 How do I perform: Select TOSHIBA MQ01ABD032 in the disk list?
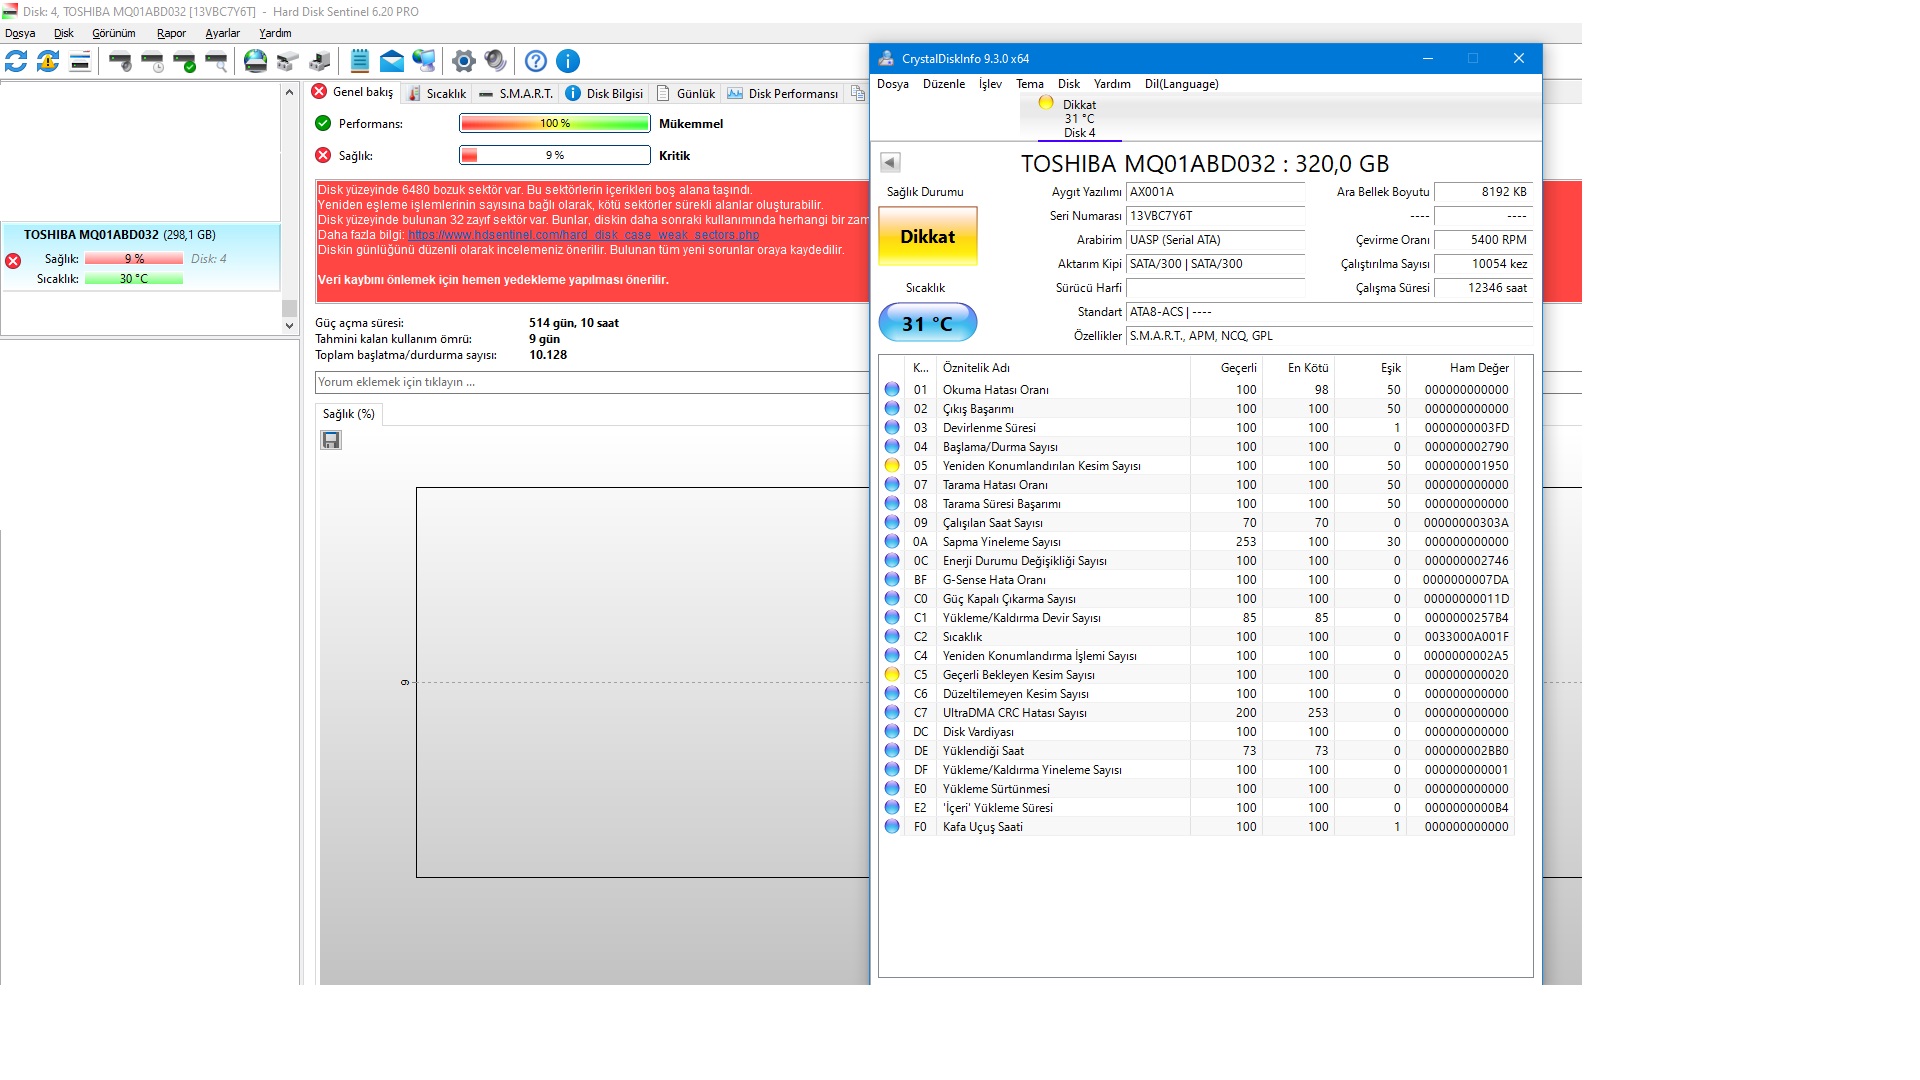[141, 257]
